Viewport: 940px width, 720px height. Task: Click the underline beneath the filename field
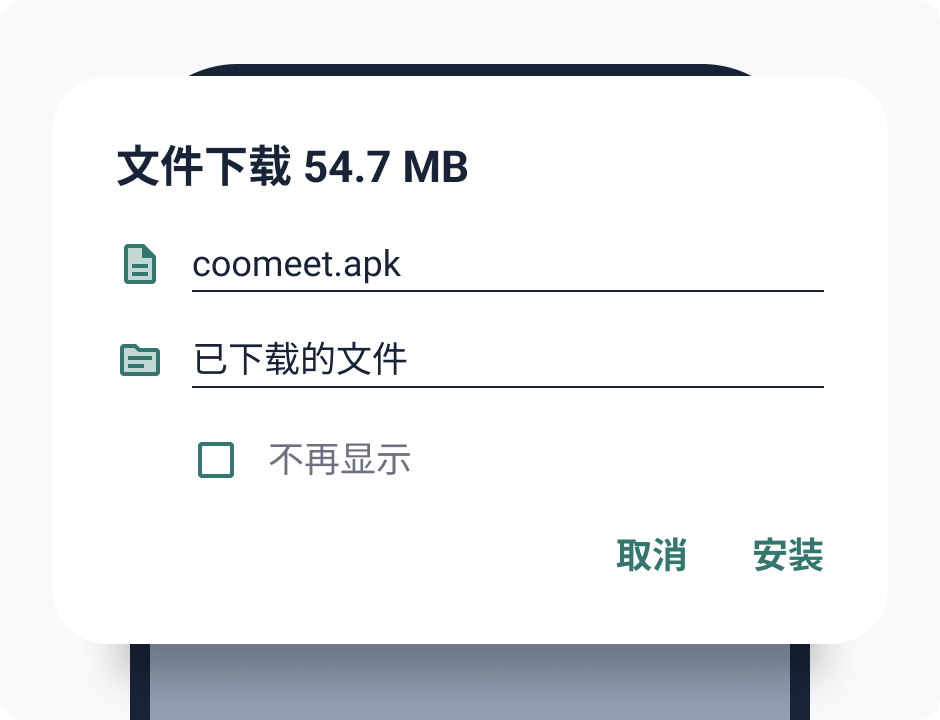508,291
